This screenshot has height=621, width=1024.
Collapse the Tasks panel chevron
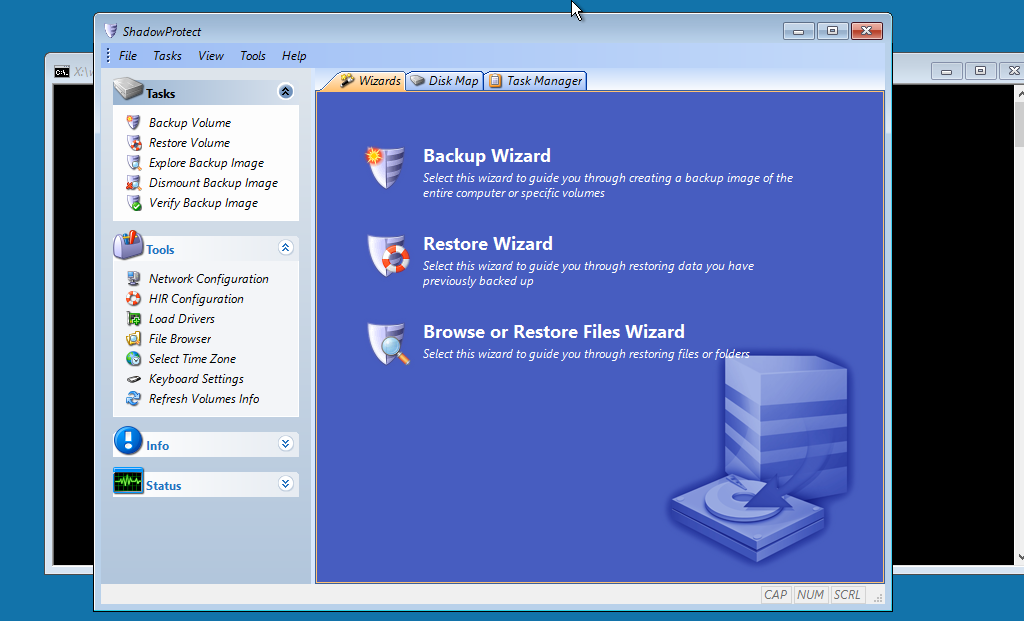pyautogui.click(x=285, y=91)
